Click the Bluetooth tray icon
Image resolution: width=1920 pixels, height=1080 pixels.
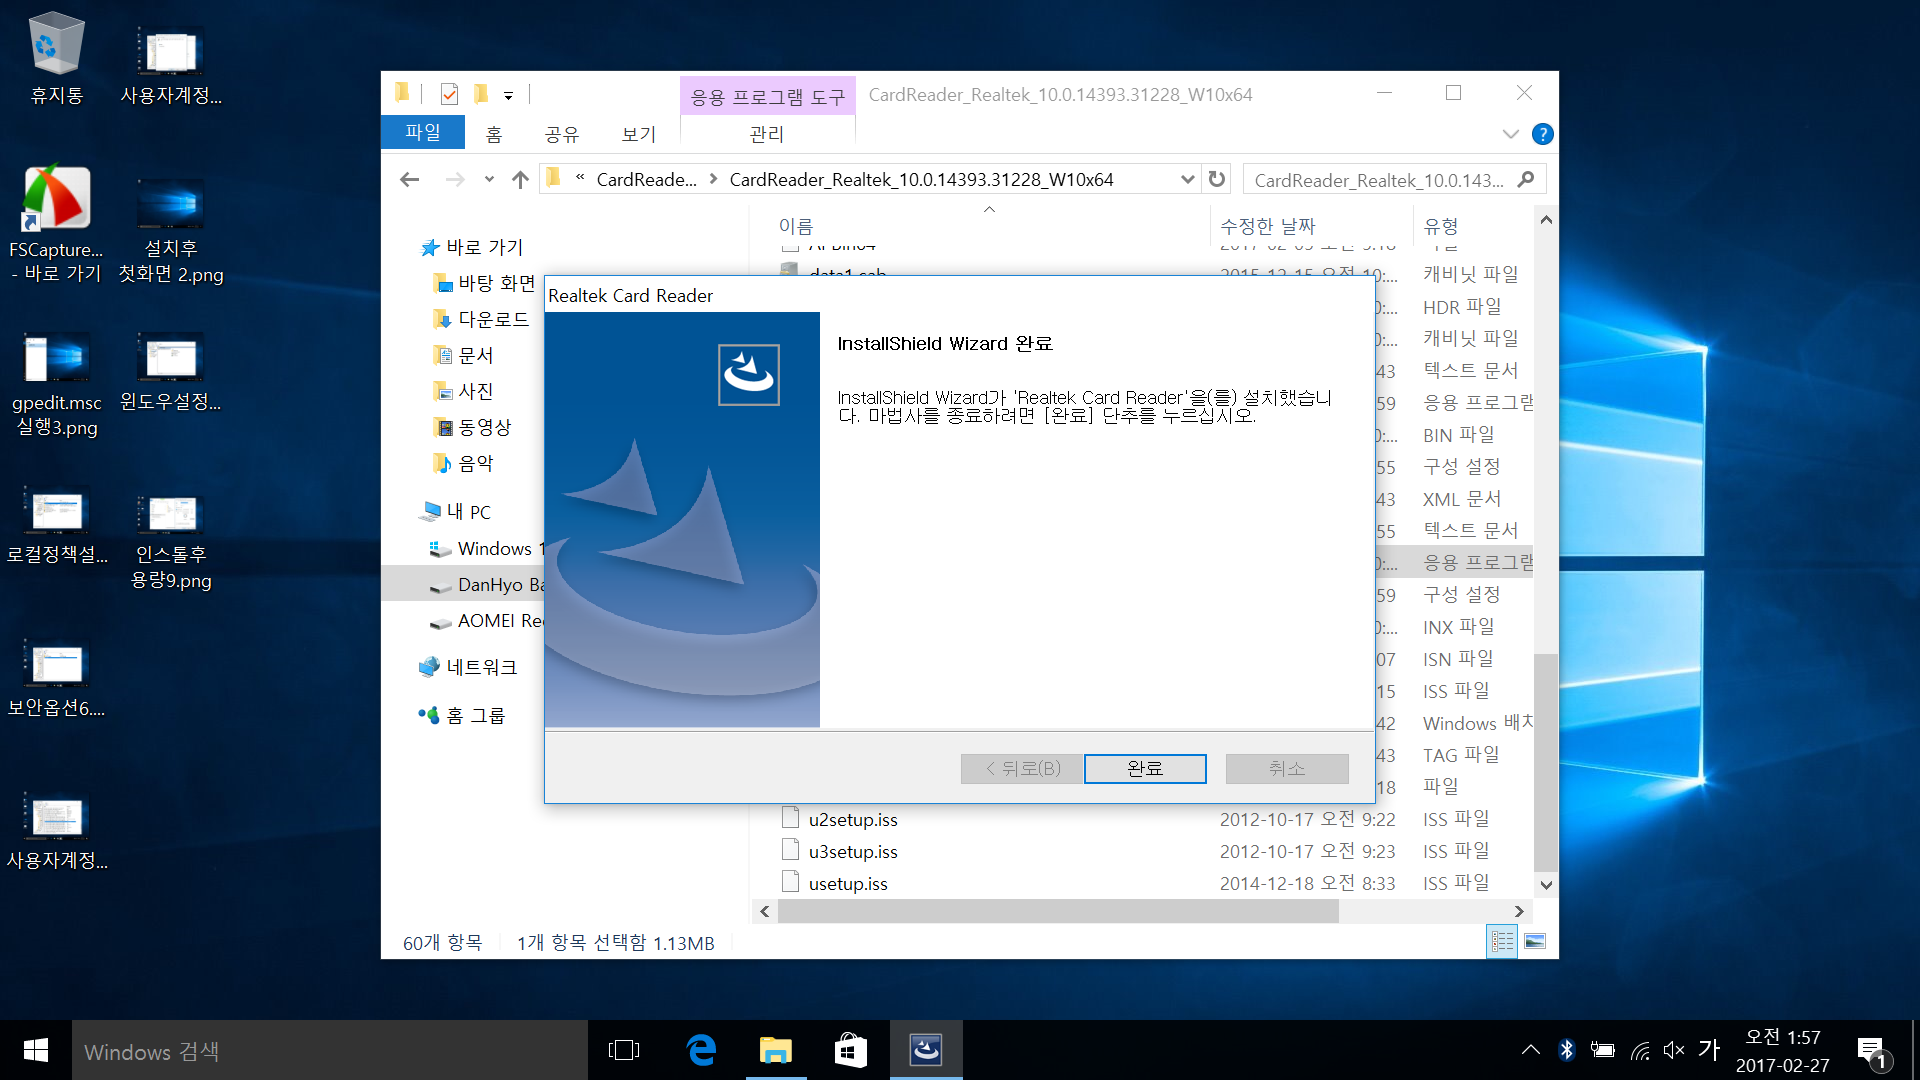pyautogui.click(x=1566, y=1050)
